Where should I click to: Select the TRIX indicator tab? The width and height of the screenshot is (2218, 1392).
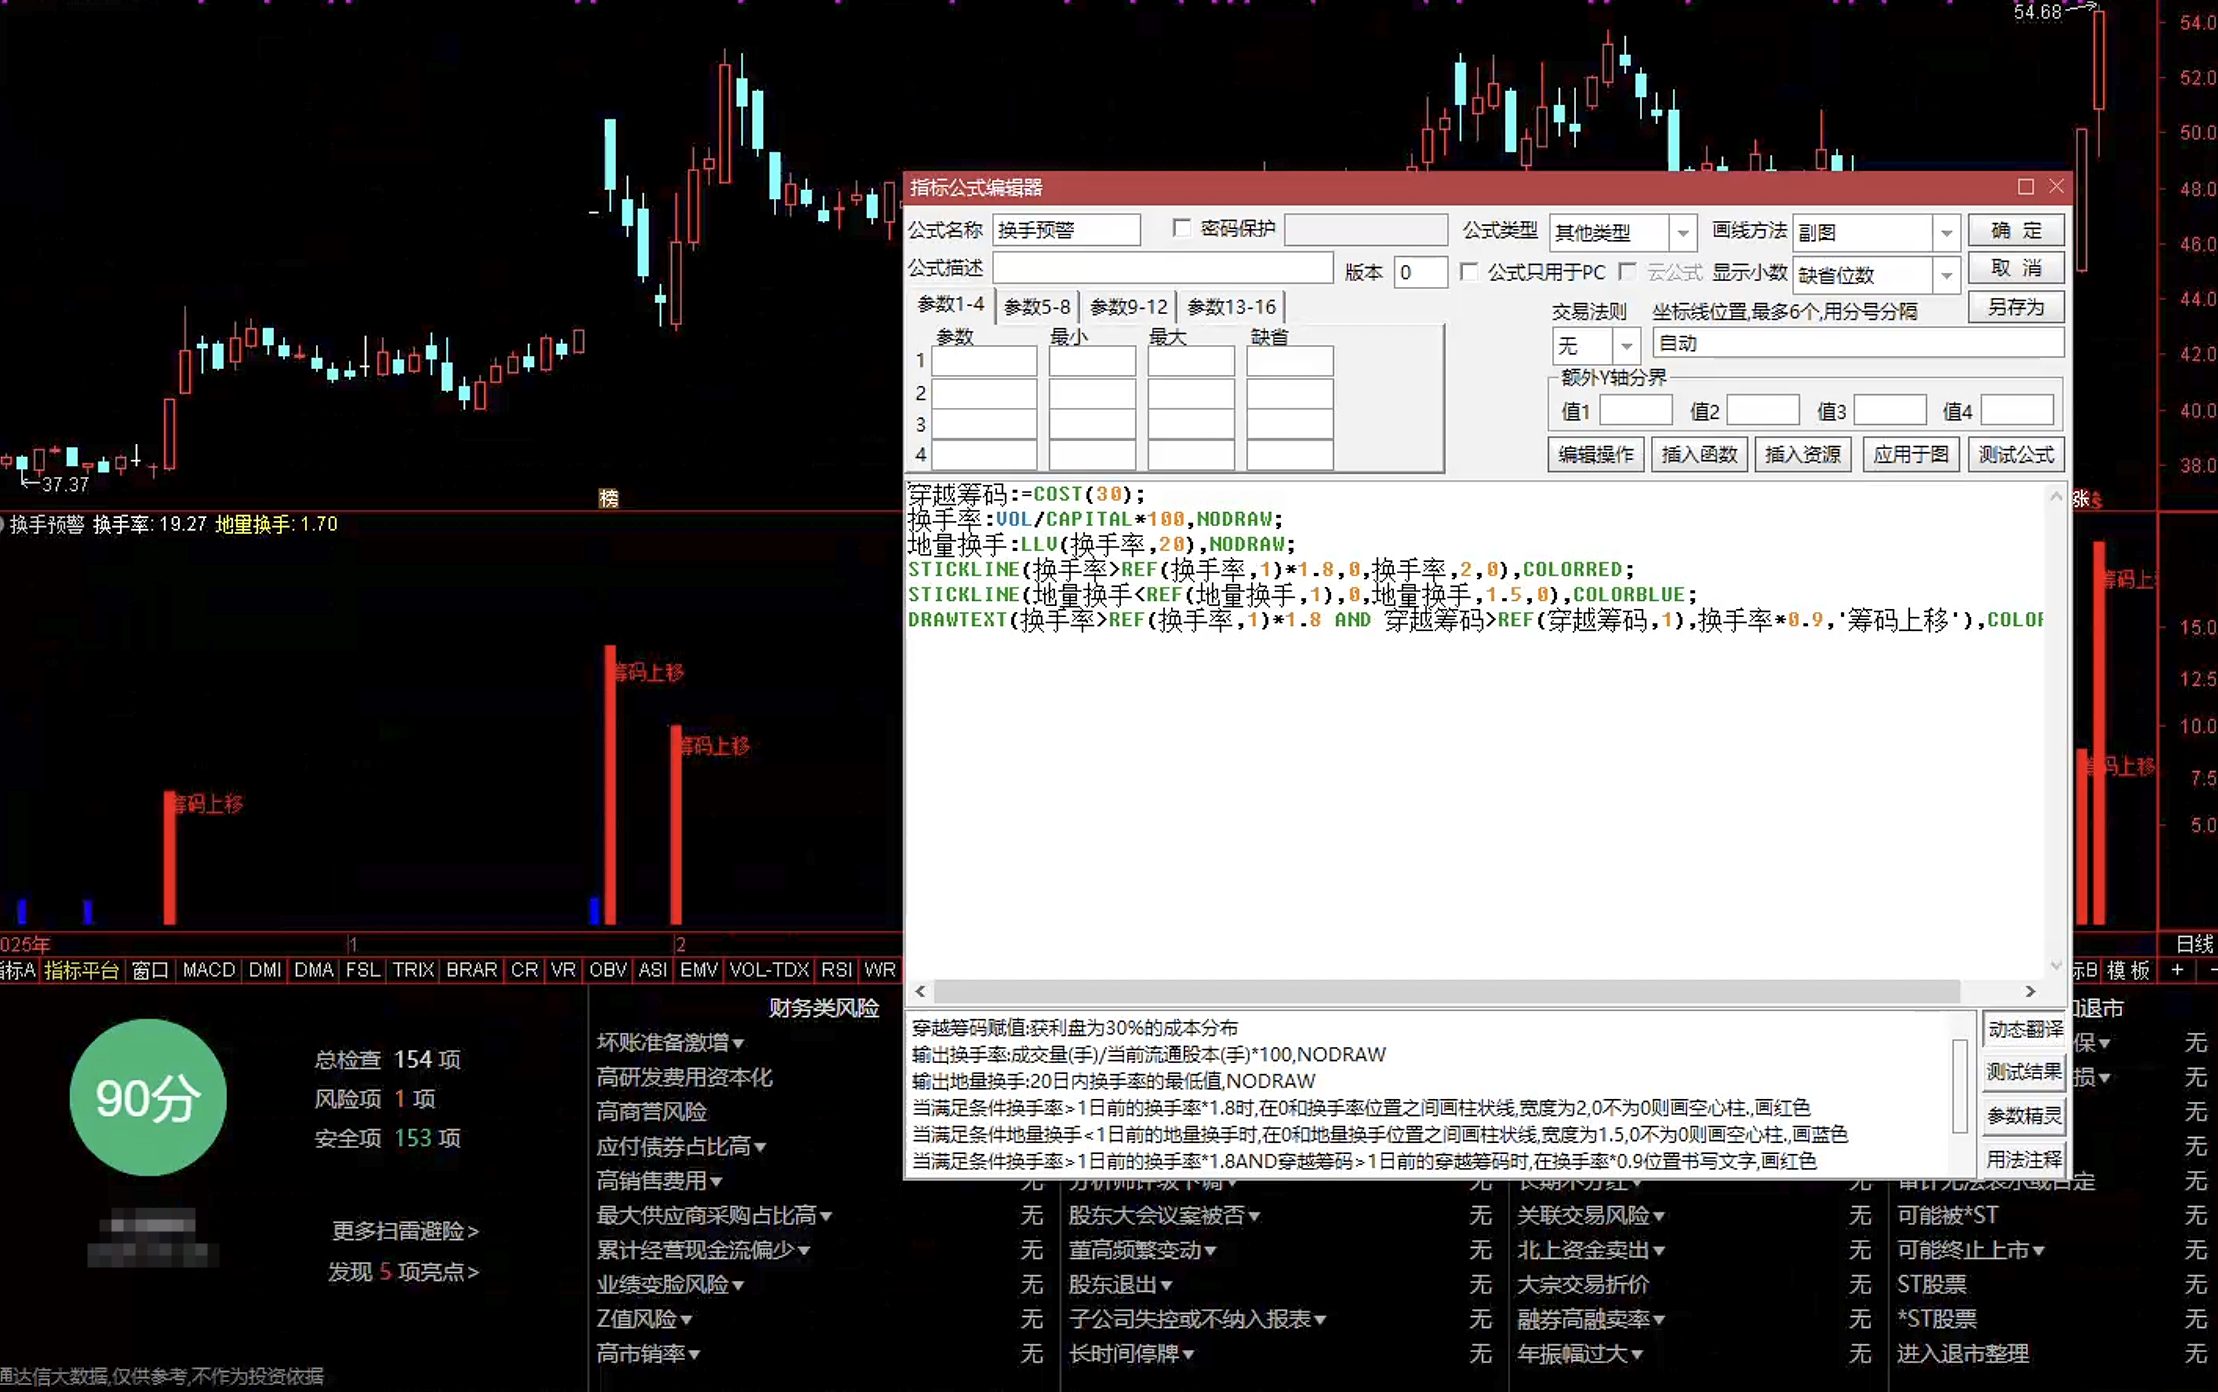(x=413, y=970)
